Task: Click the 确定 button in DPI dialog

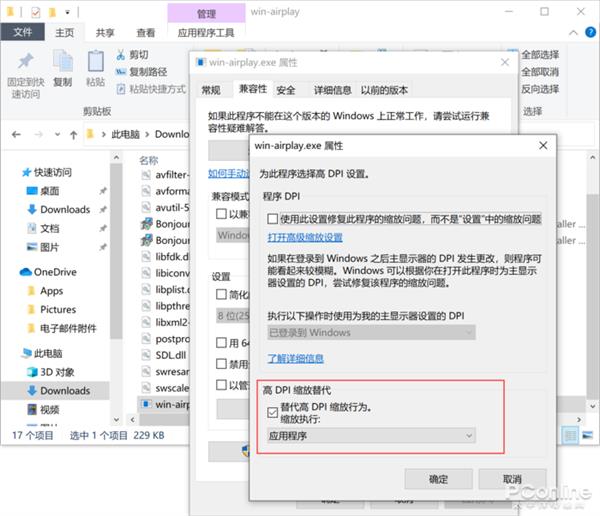Action: click(x=438, y=479)
